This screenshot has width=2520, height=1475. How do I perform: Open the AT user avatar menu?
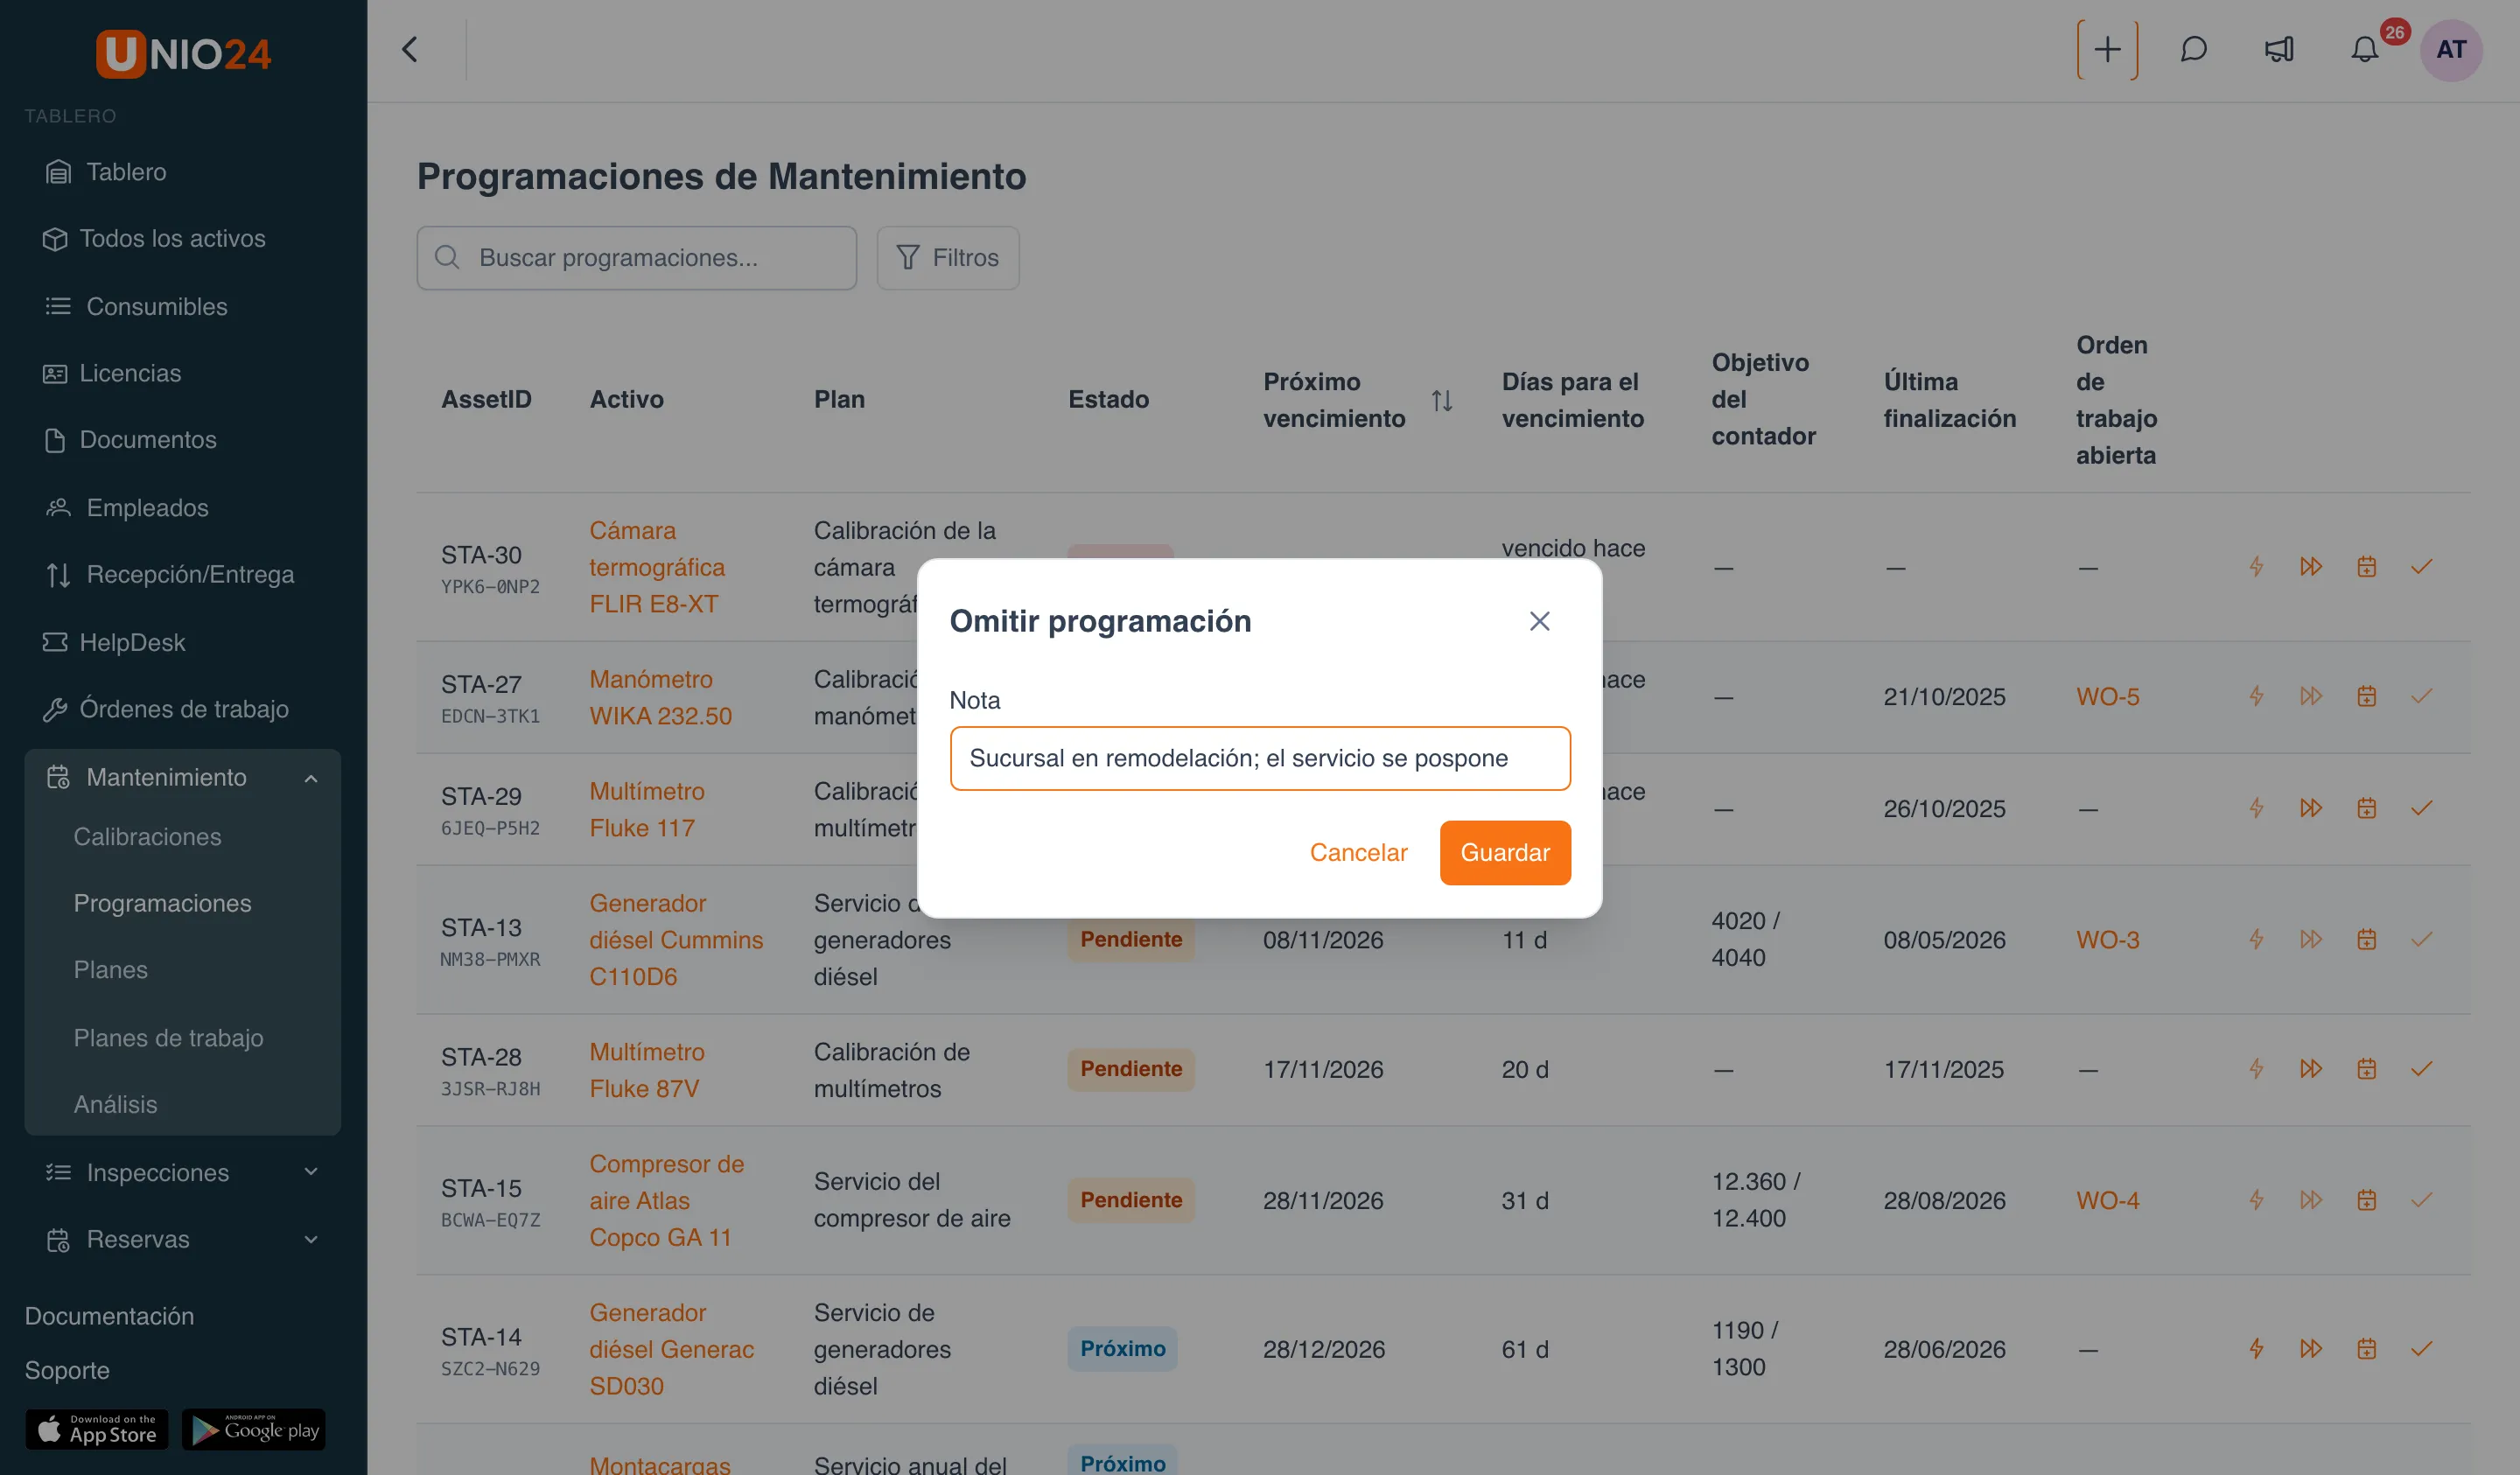2451,49
